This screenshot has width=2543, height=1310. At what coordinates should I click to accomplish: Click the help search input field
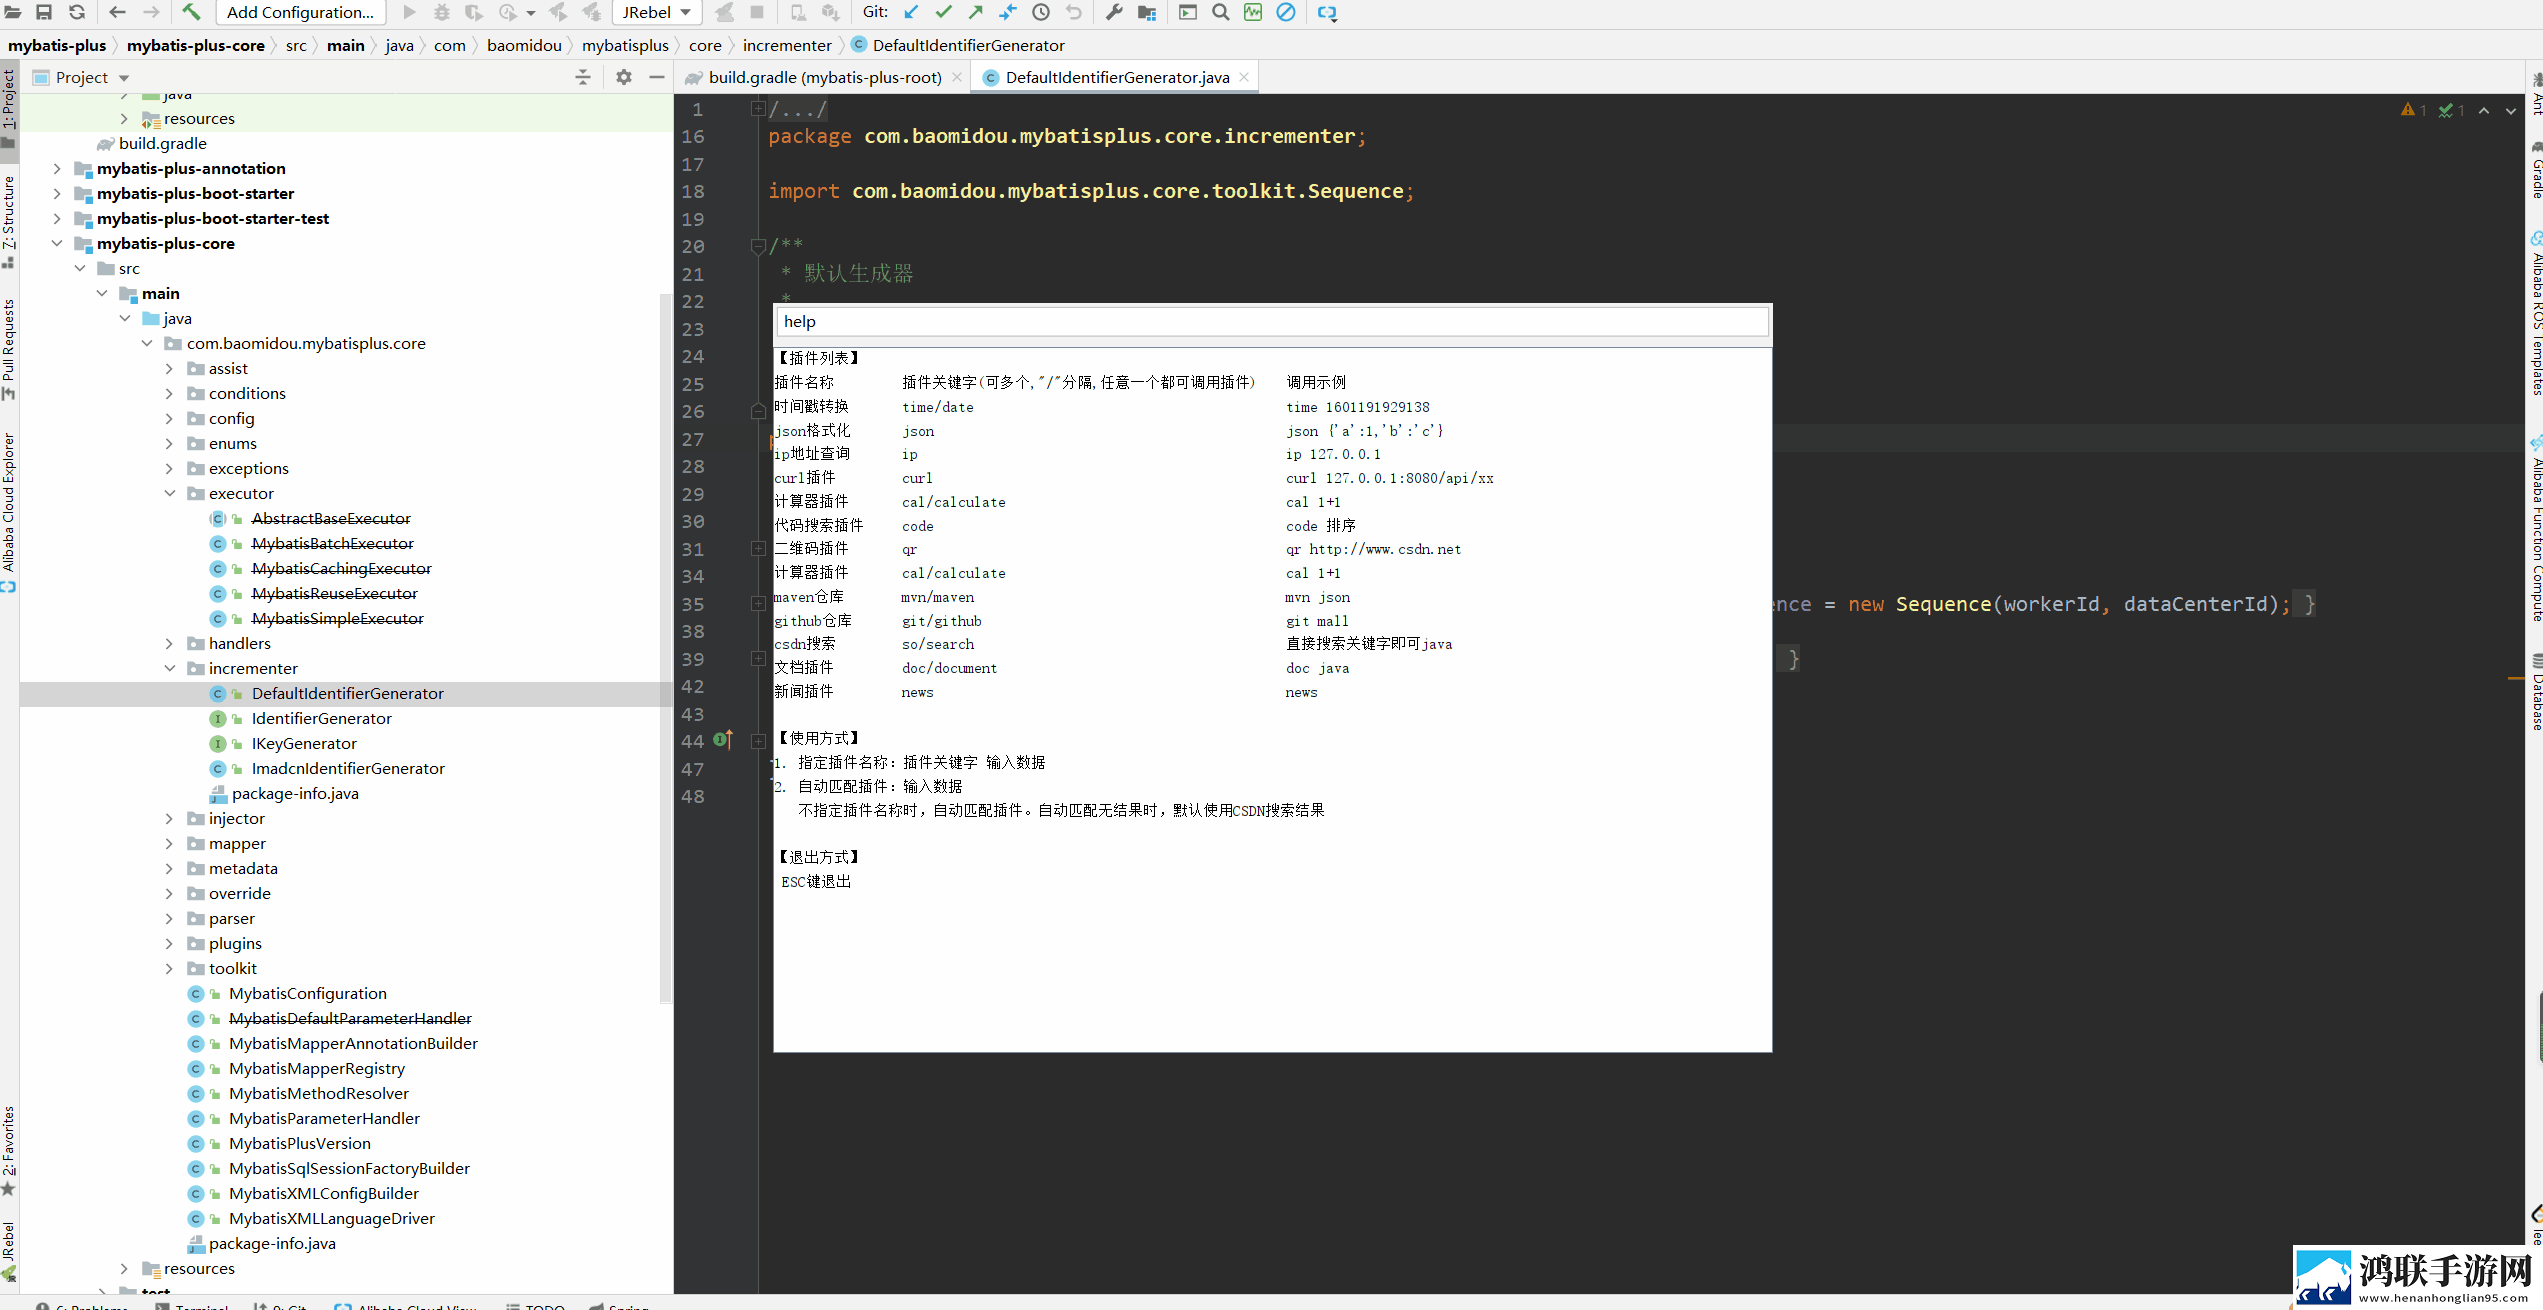pyautogui.click(x=1272, y=321)
